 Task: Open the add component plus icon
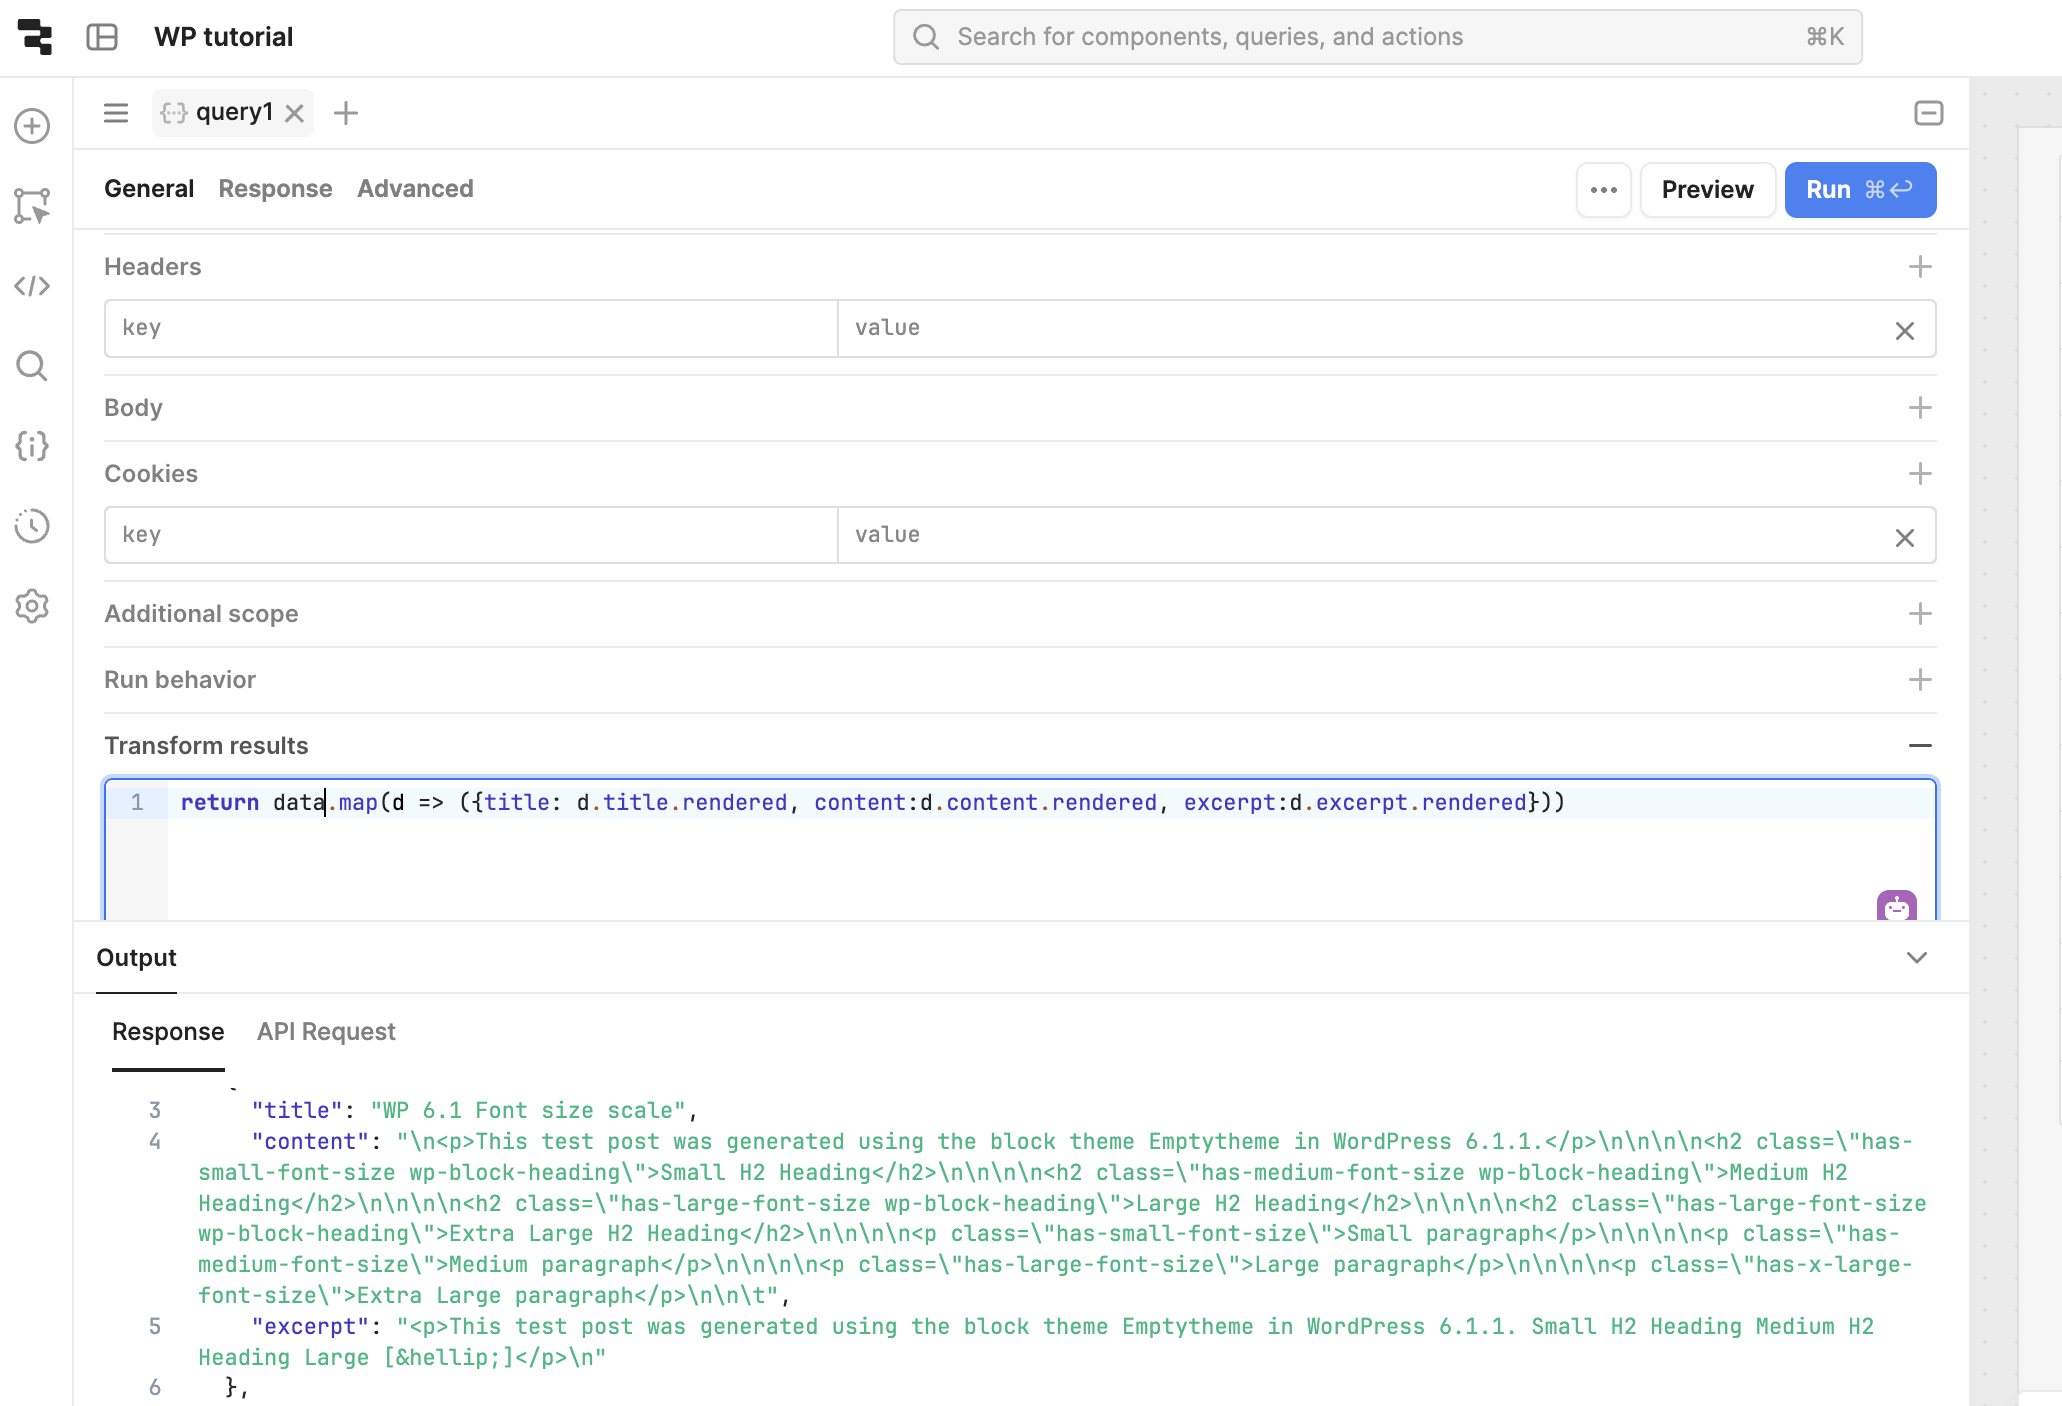(x=32, y=126)
